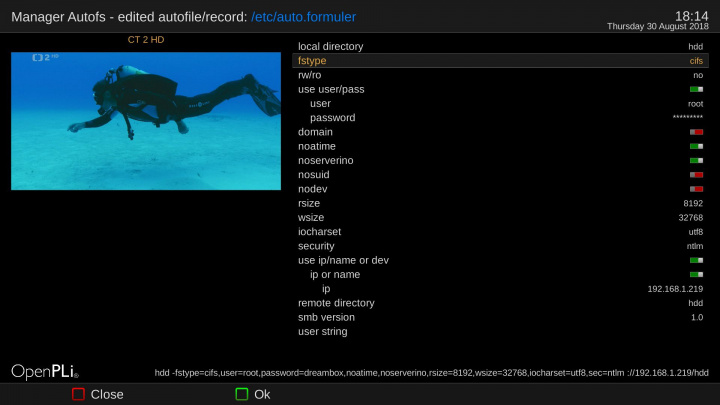720x405 pixels.
Task: Toggle the nodev switch
Action: 696,188
